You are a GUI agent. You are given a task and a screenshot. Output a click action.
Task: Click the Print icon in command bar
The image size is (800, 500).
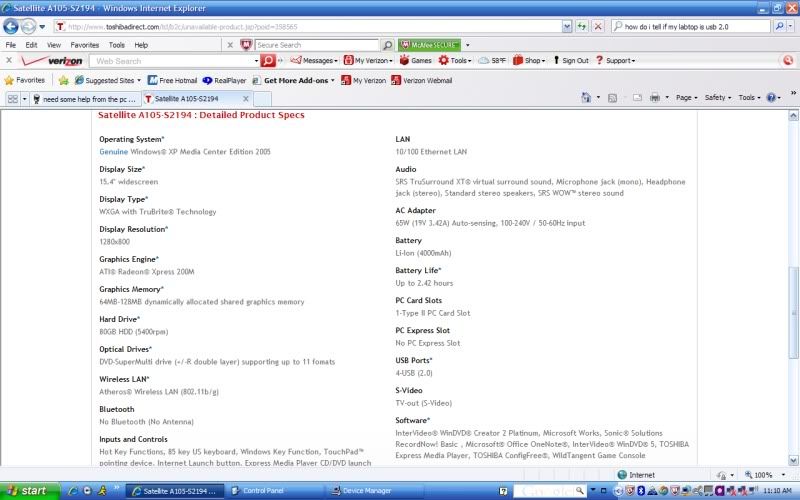[x=654, y=98]
